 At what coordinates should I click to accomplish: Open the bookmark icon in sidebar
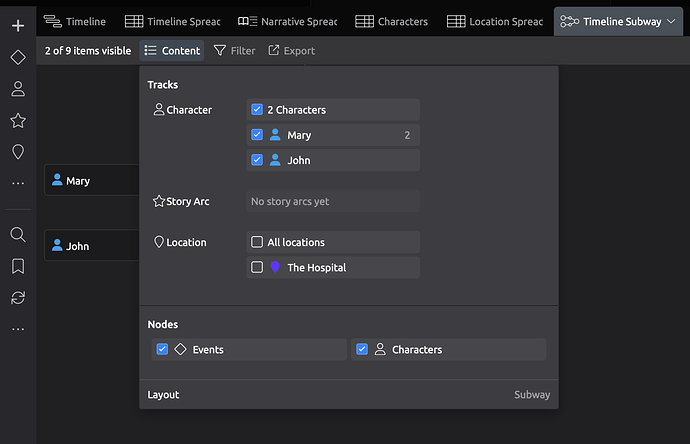(17, 266)
